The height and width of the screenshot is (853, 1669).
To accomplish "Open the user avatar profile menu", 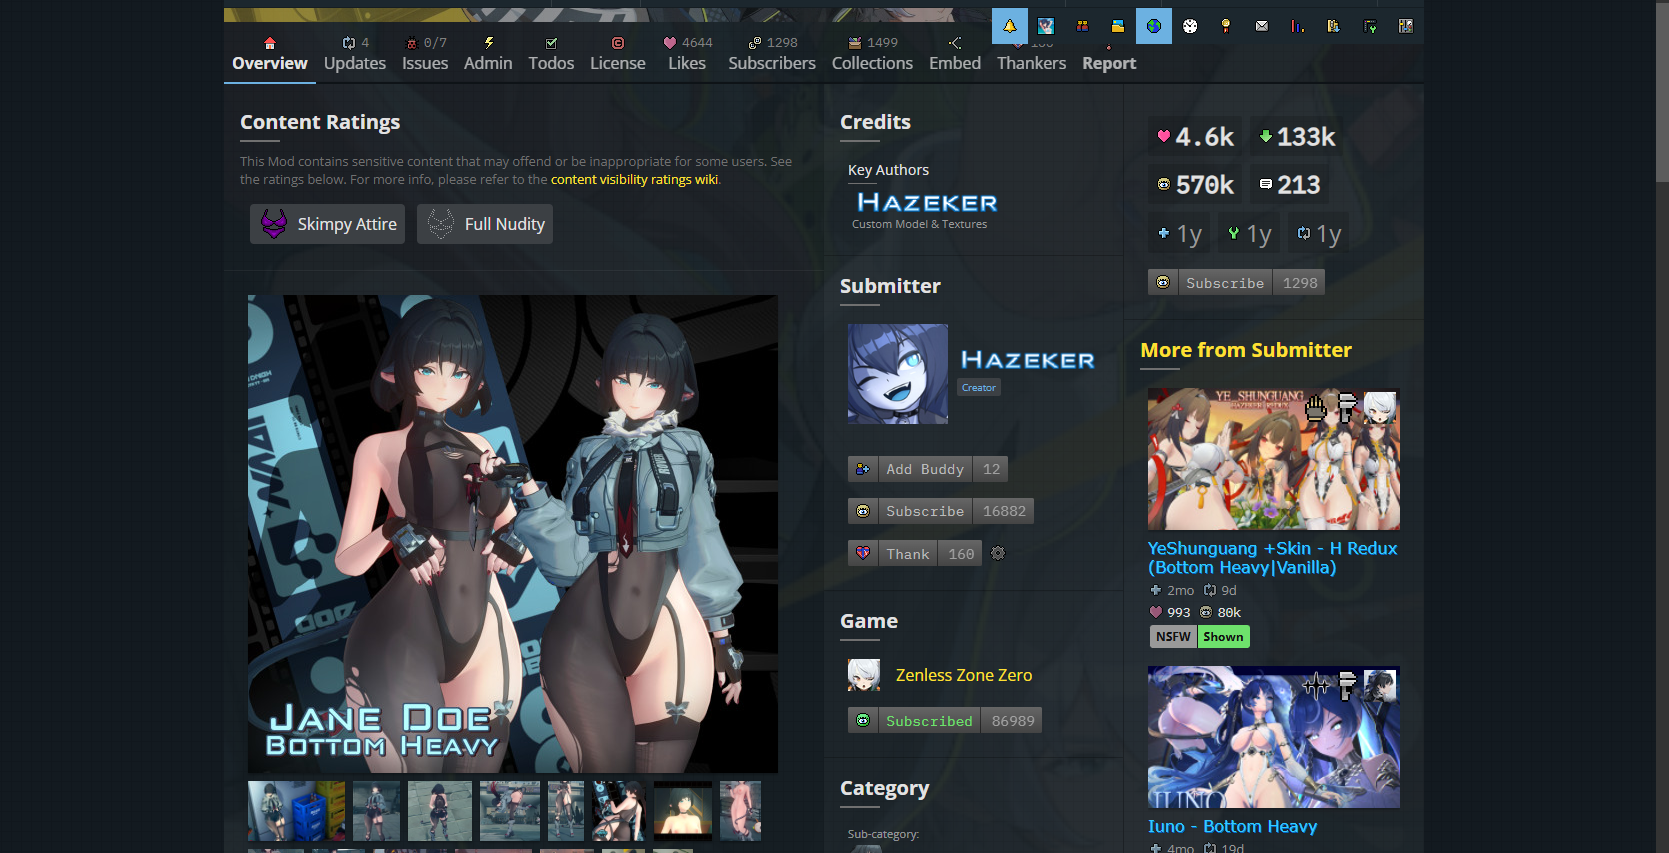I will pos(1045,26).
